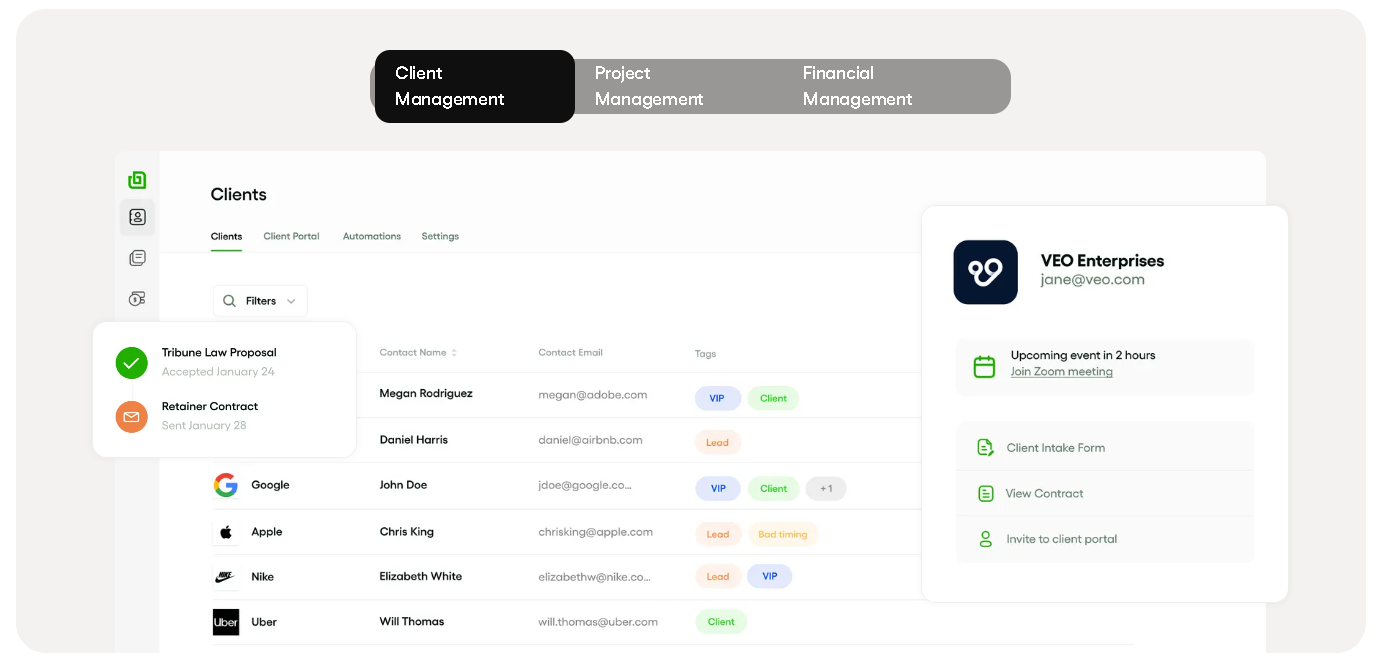The image size is (1377, 663).
Task: Click email chrisking@apple.com
Action: click(595, 532)
